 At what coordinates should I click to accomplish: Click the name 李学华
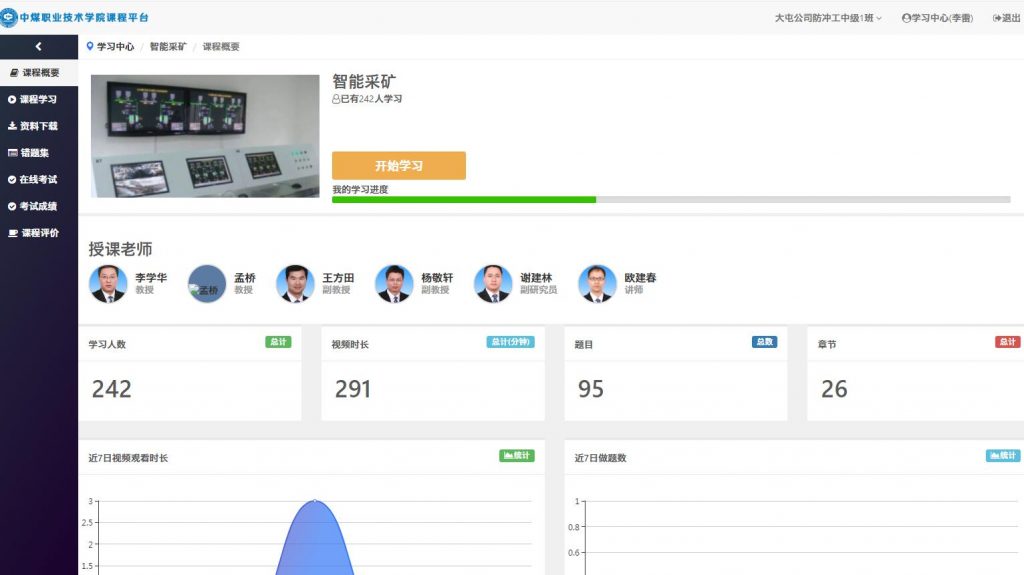(151, 278)
